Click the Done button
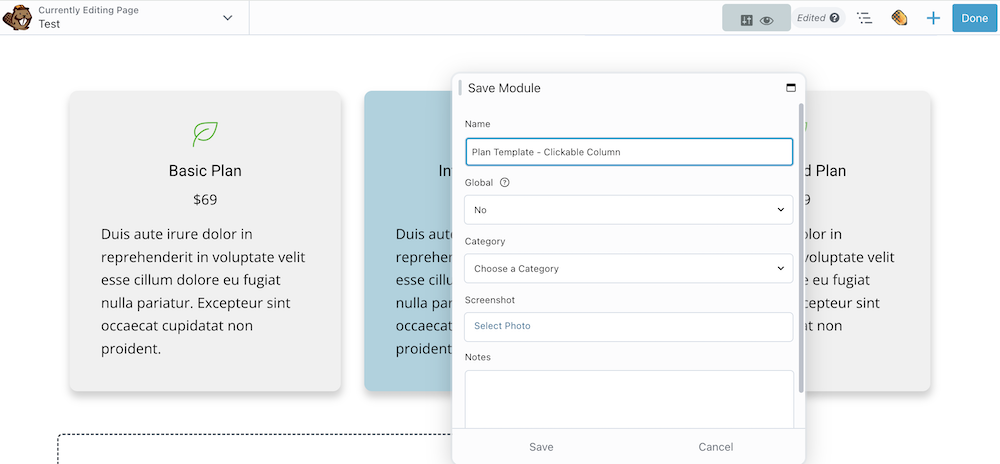This screenshot has width=1000, height=464. point(974,18)
